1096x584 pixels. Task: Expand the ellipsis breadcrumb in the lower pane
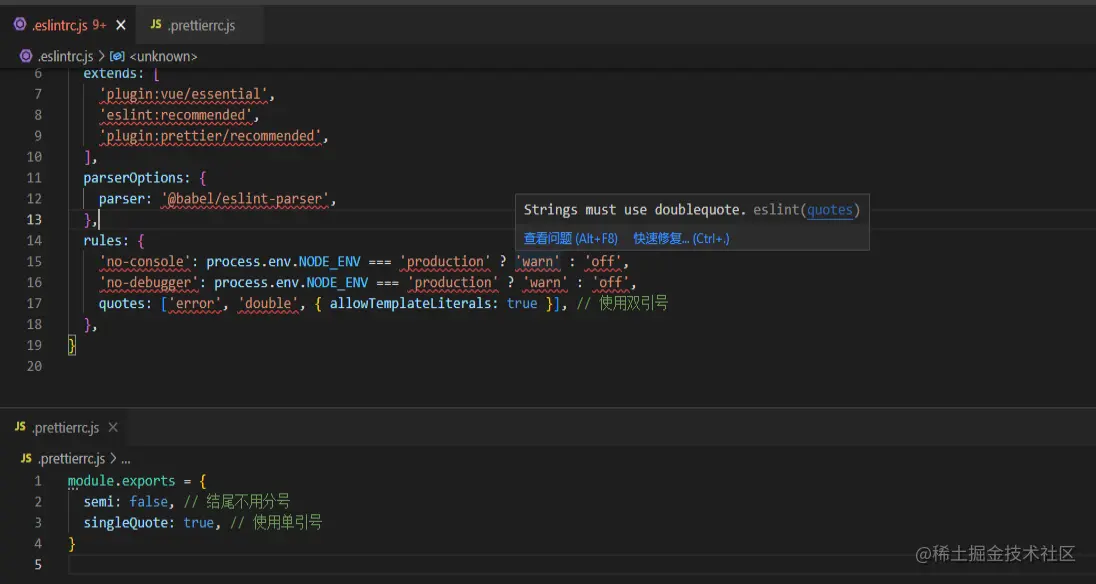tap(125, 459)
